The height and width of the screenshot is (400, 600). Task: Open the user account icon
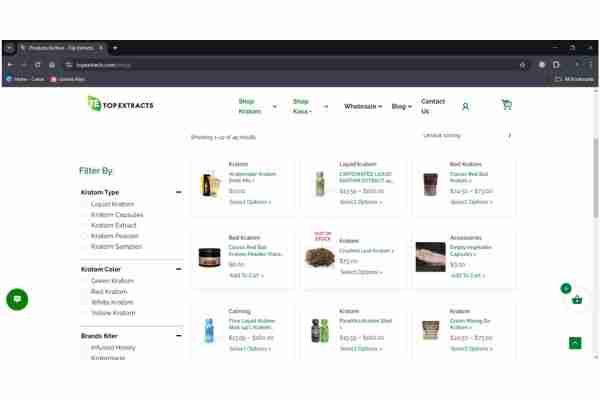[x=465, y=106]
